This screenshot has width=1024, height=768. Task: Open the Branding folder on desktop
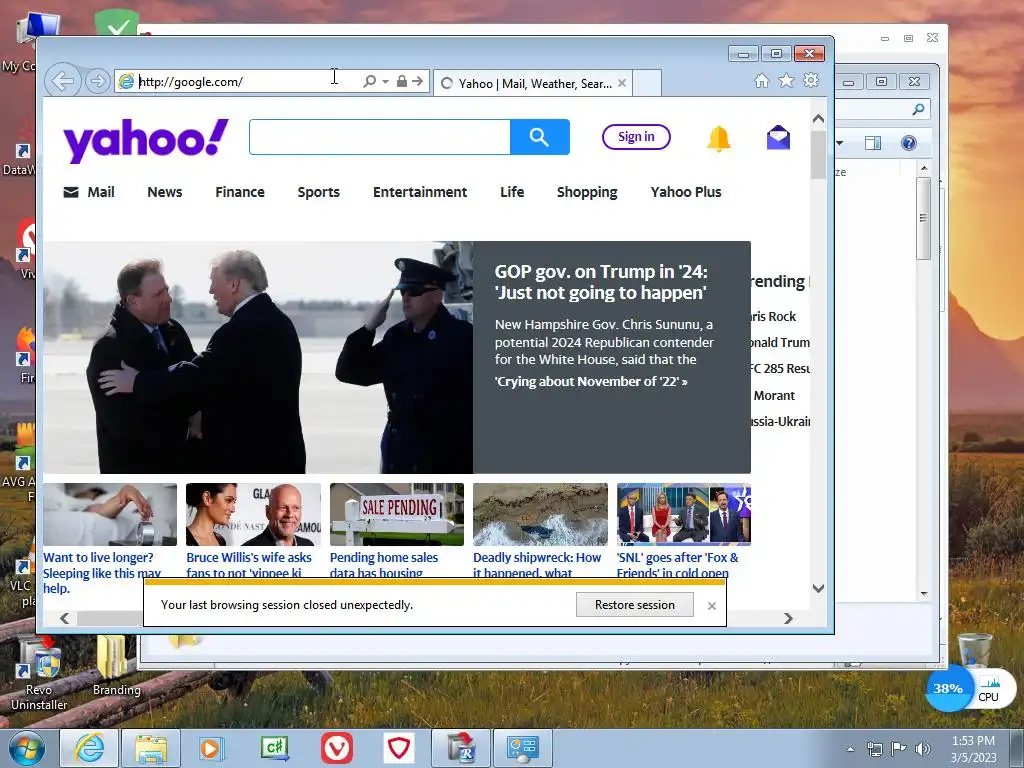click(116, 665)
